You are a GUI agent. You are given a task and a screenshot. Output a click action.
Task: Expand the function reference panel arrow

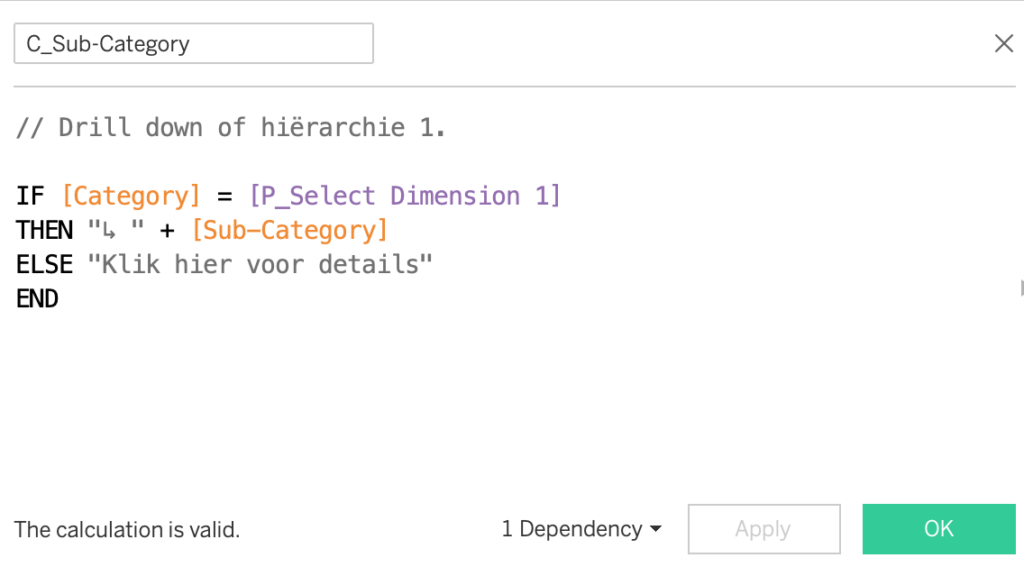click(1020, 289)
